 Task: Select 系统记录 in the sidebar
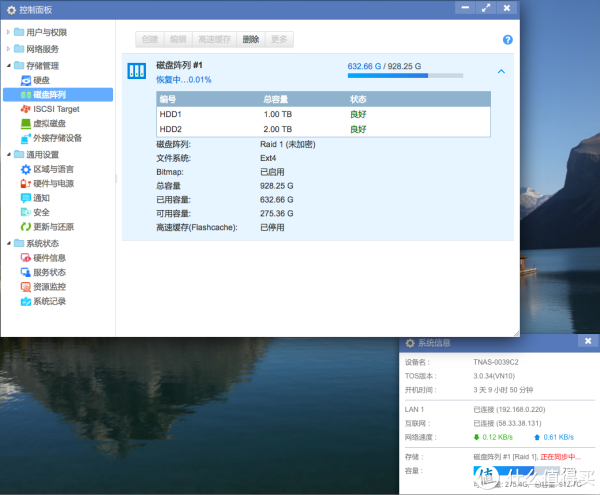(49, 301)
